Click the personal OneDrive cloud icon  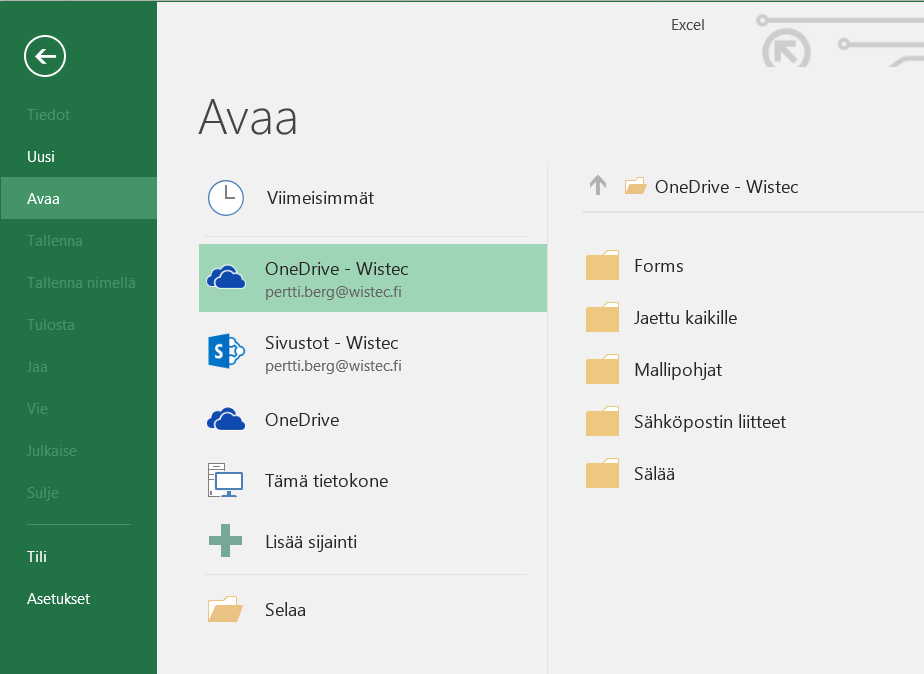pos(226,419)
